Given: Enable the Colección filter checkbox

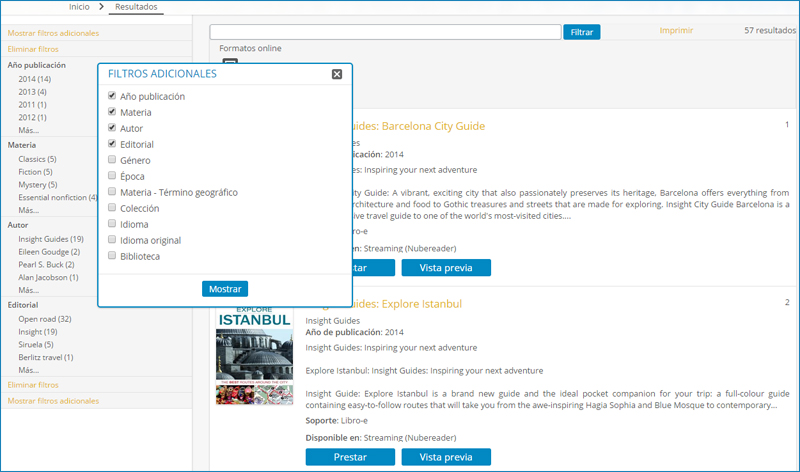Looking at the screenshot, I should tap(112, 207).
